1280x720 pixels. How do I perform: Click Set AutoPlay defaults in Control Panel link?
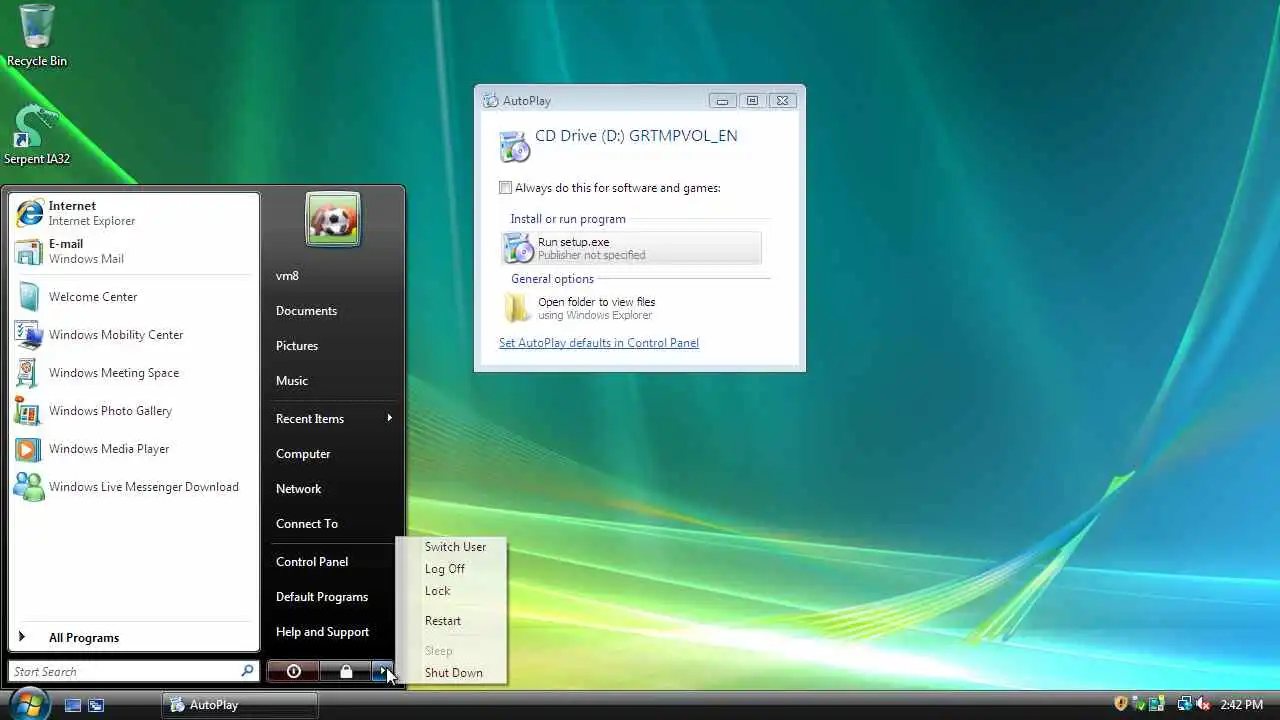tap(599, 343)
